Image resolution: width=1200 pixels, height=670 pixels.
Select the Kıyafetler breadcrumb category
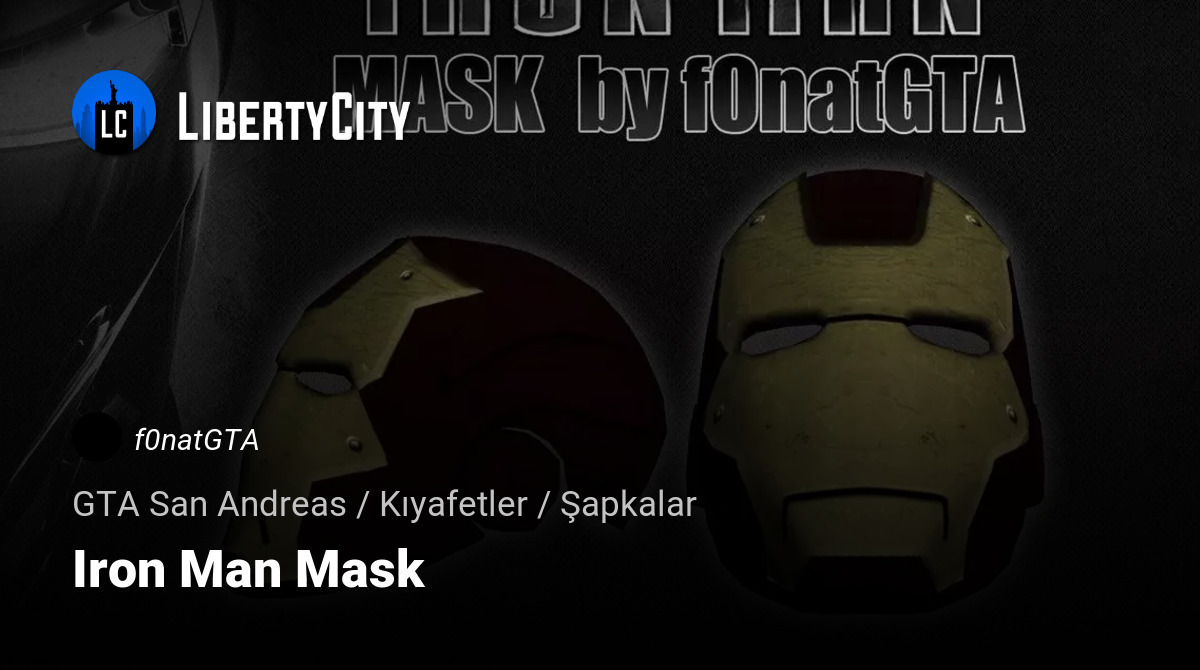453,504
